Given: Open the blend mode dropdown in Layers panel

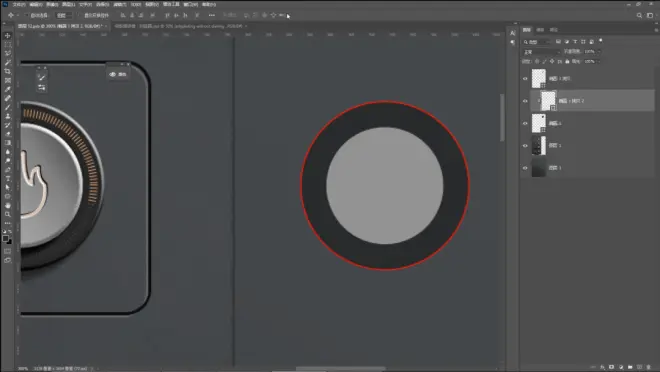Looking at the screenshot, I should coord(542,52).
